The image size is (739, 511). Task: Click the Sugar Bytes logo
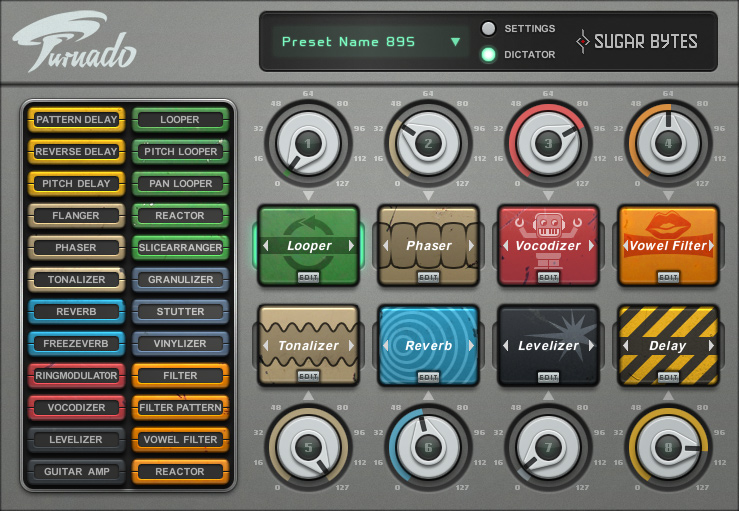click(637, 41)
